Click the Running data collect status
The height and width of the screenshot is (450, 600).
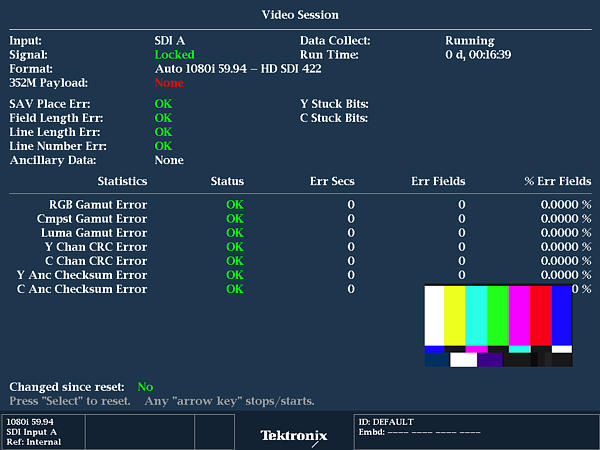click(470, 41)
